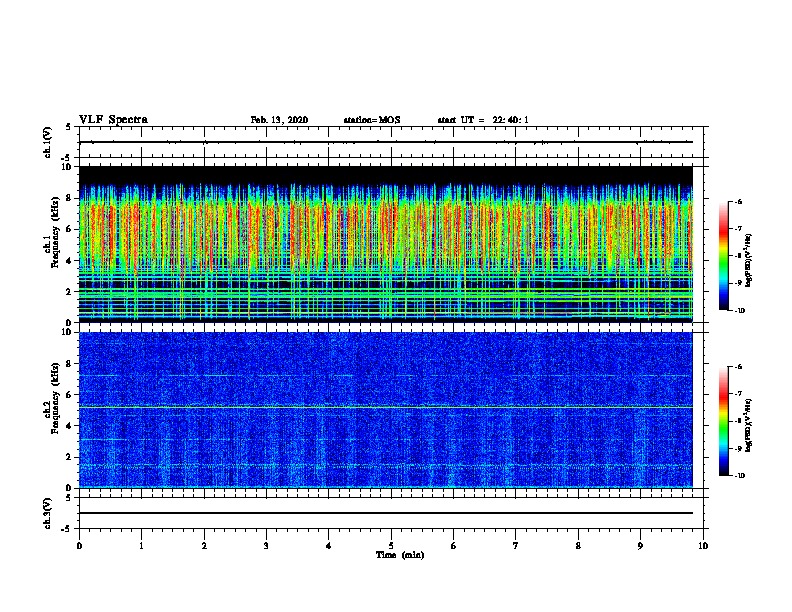The width and height of the screenshot is (792, 612).
Task: Click the "ch.1(V)" vertical axis label
Action: click(48, 142)
